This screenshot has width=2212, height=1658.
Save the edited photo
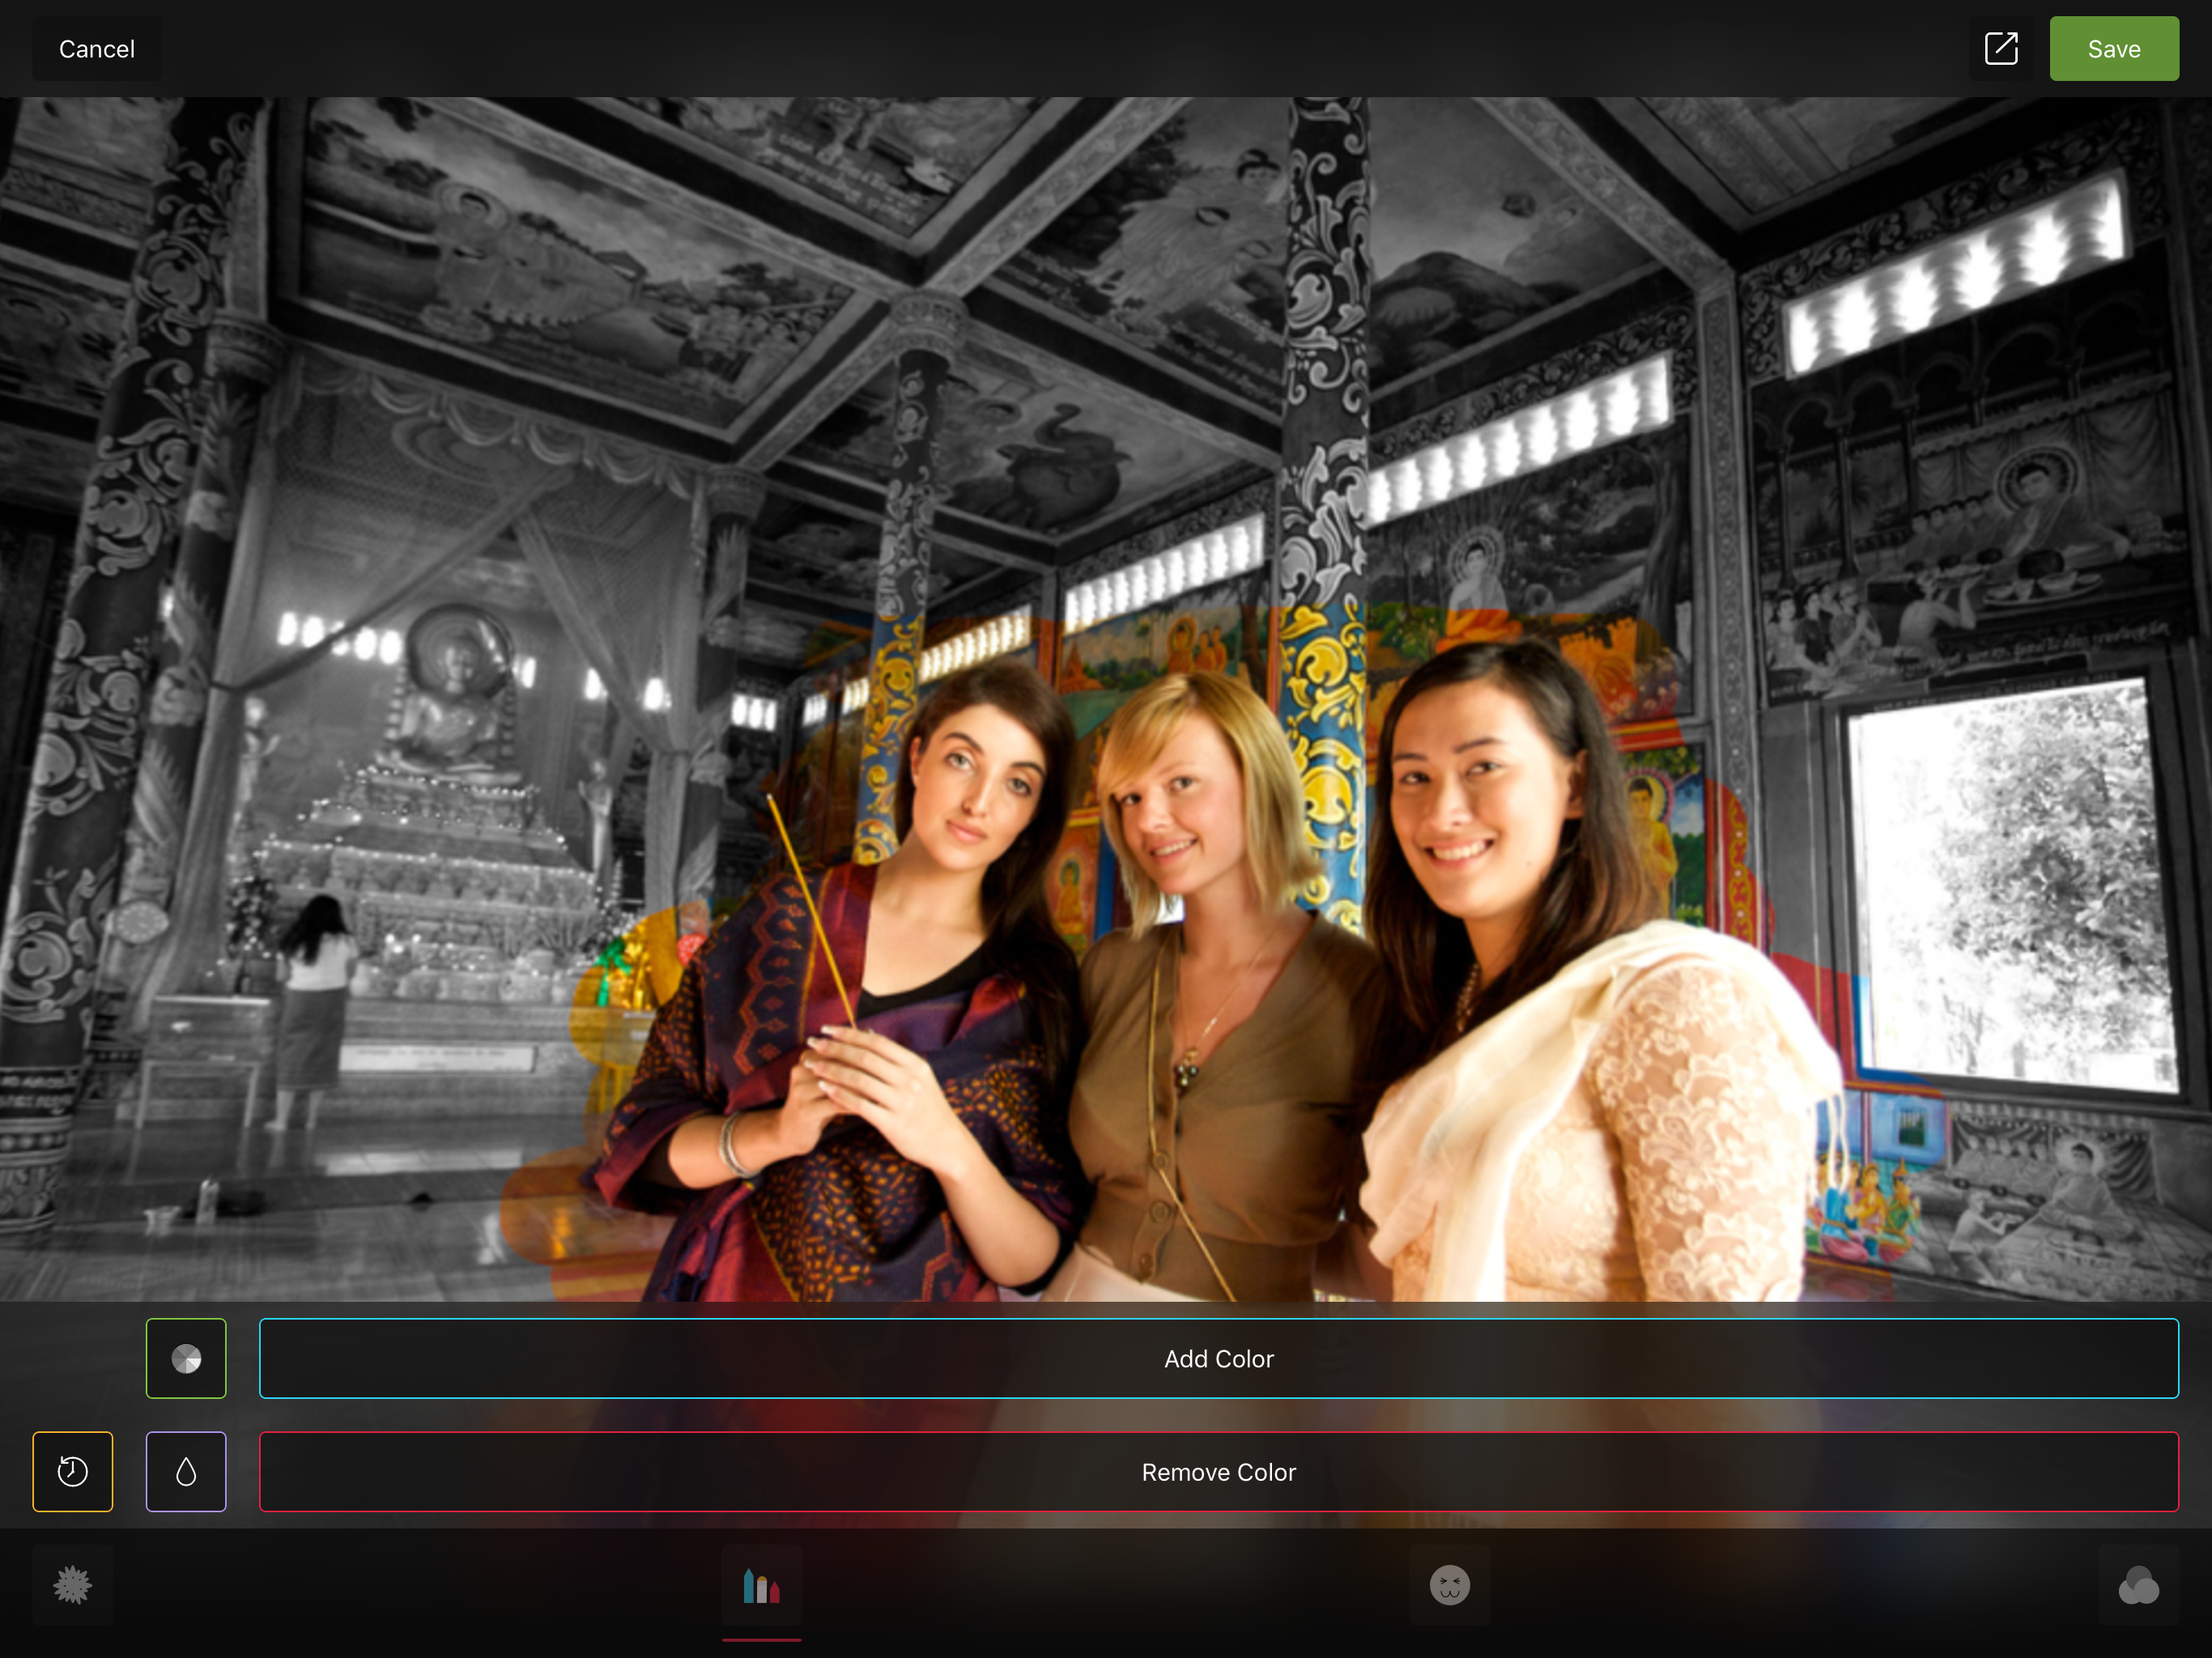point(2113,48)
